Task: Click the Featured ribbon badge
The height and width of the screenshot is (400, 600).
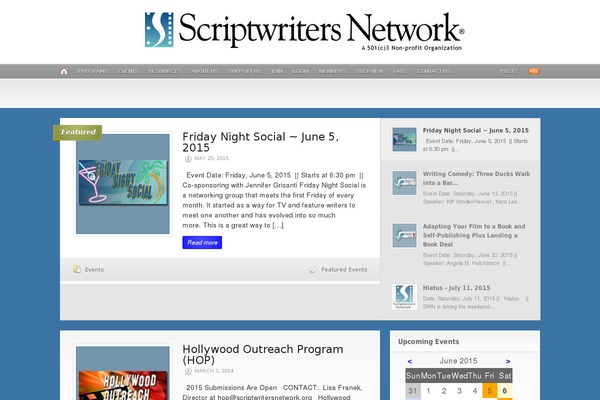Action: click(x=78, y=132)
